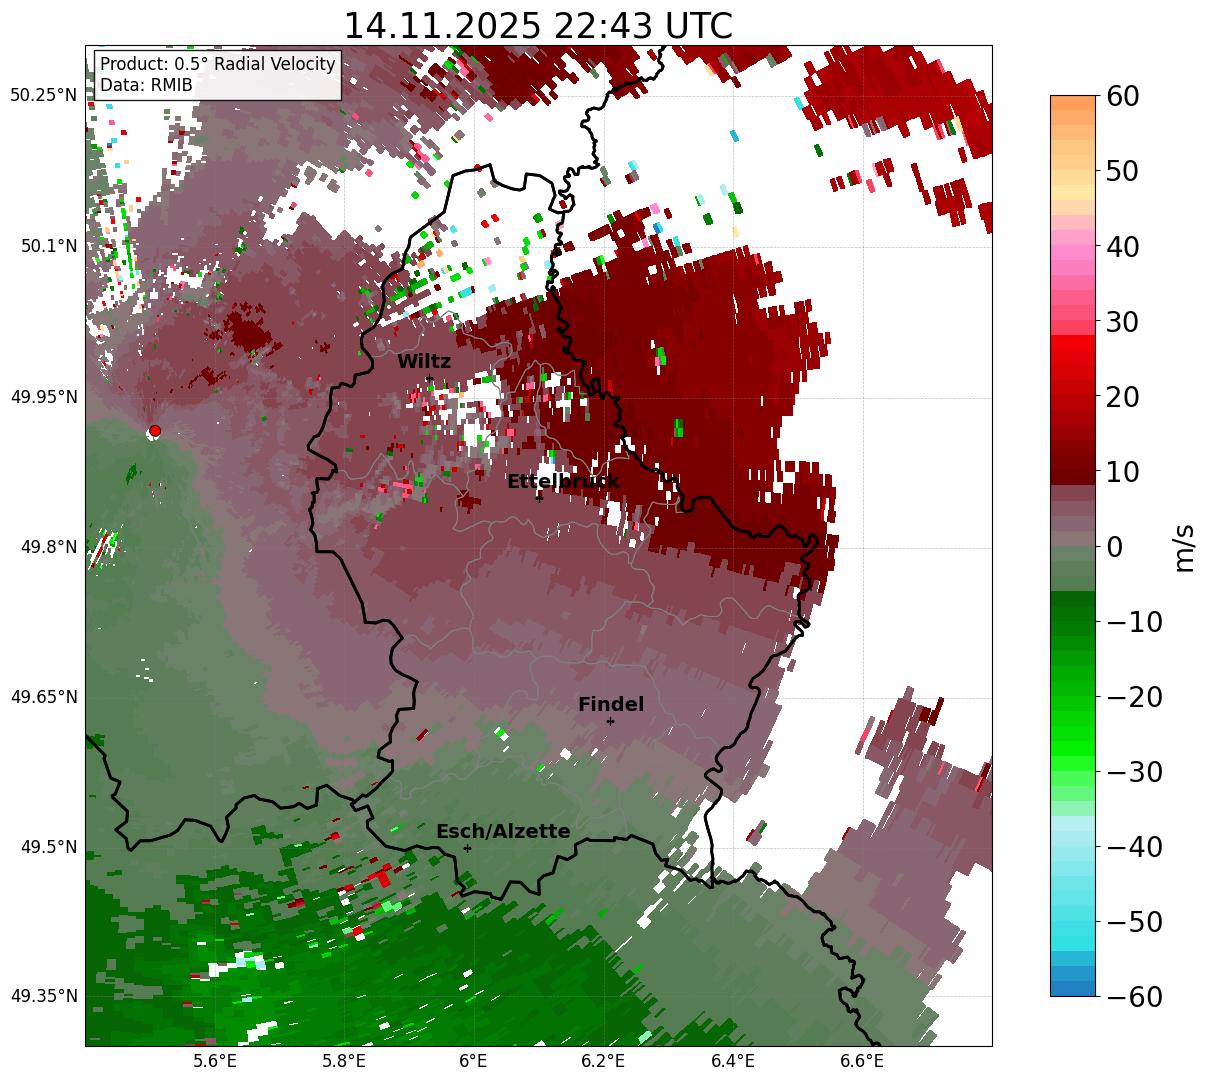The width and height of the screenshot is (1207, 1081).
Task: Click the red radar site marker dot
Action: (x=154, y=431)
